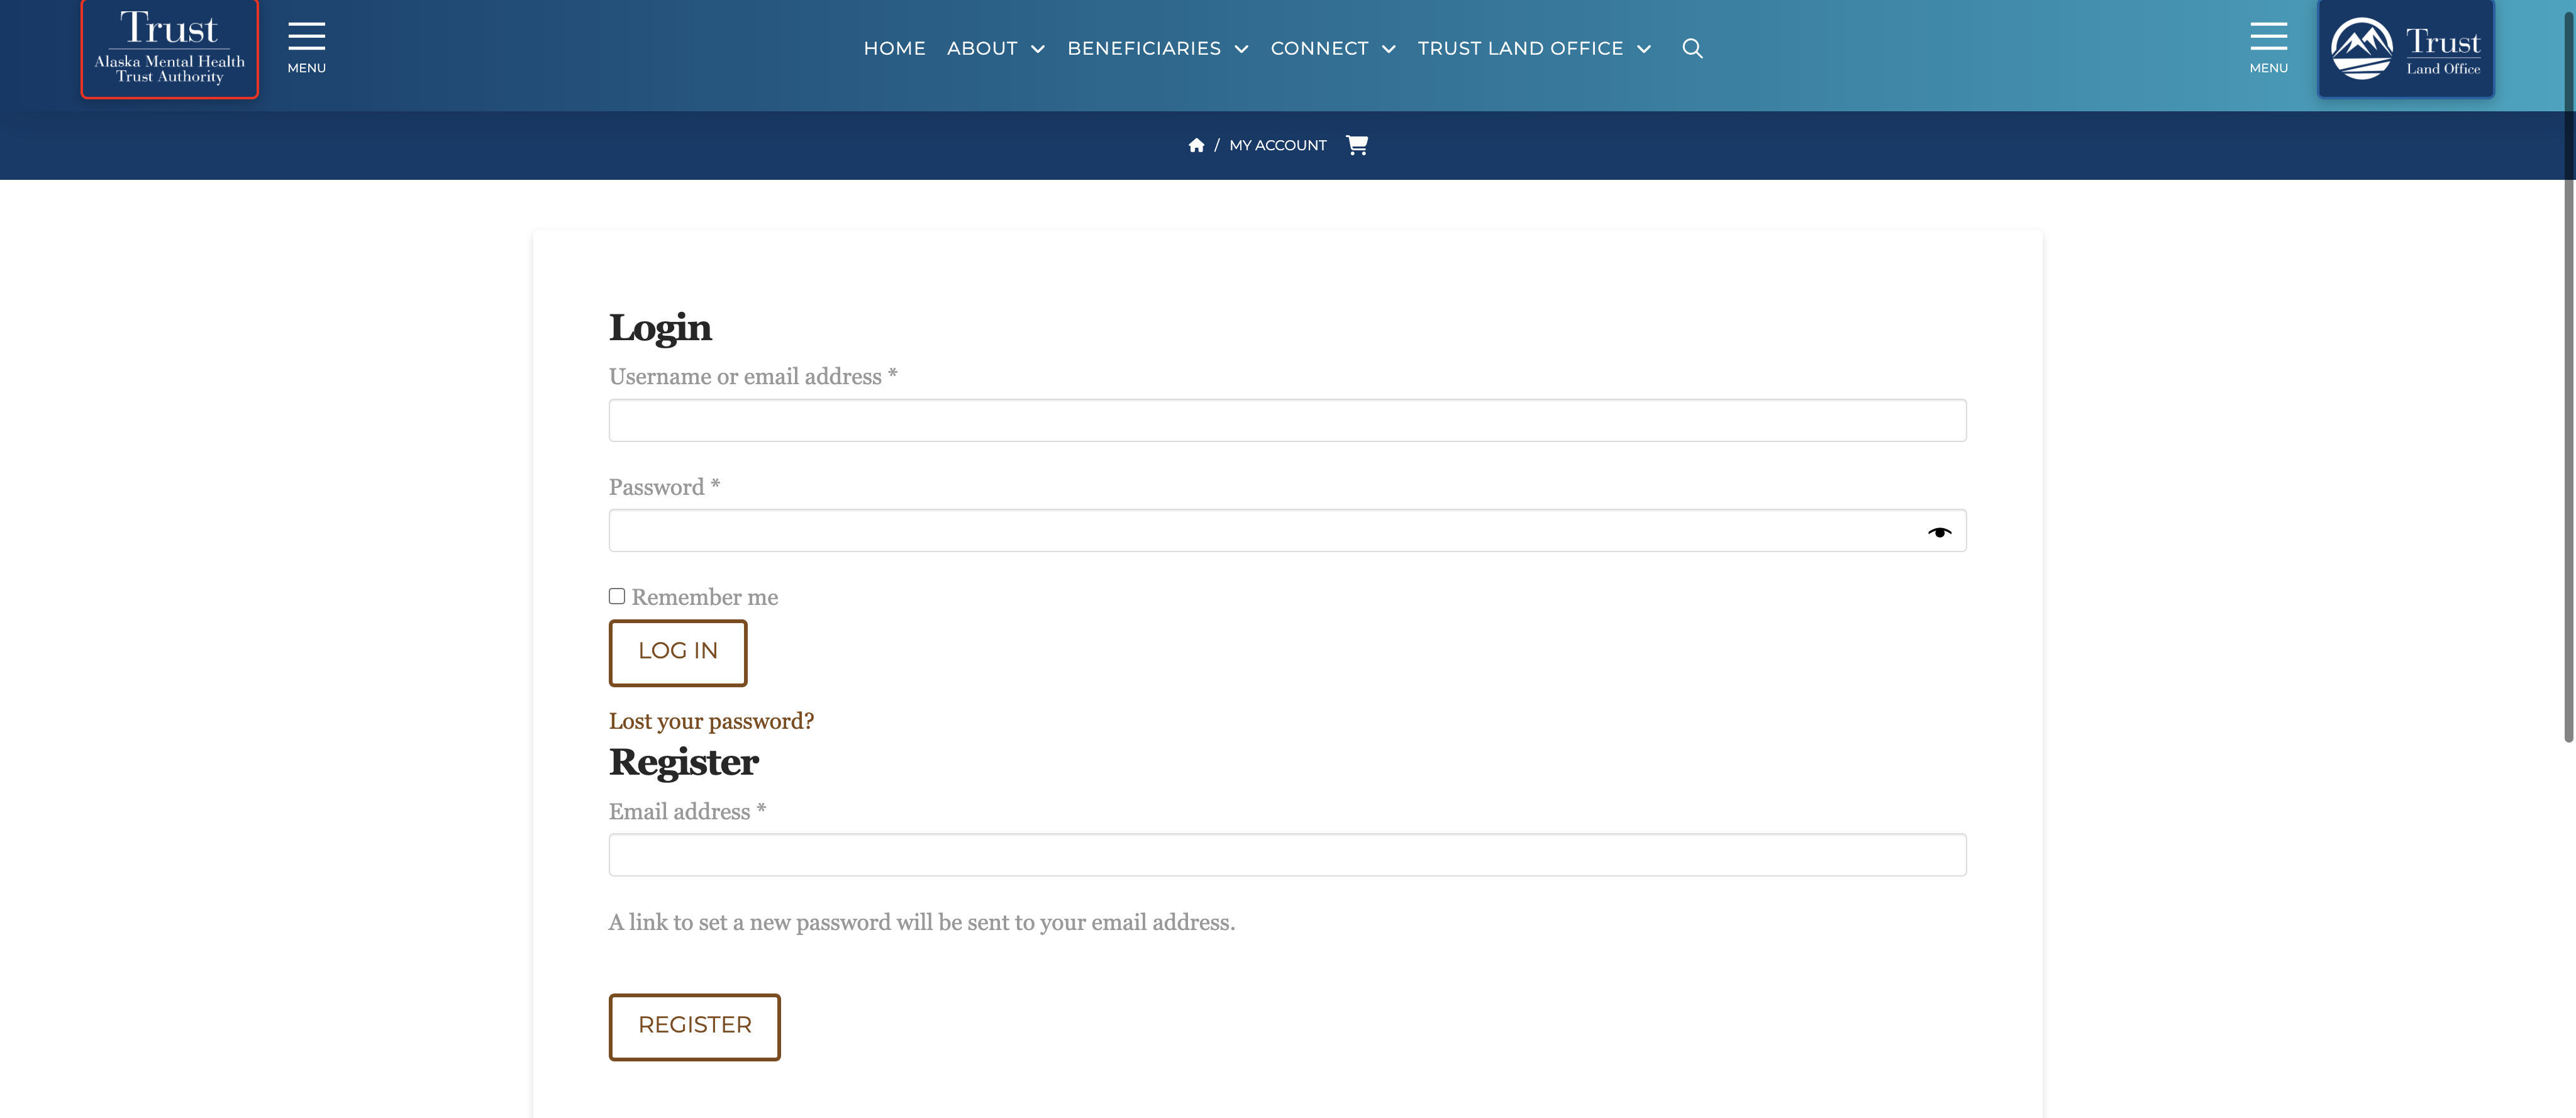2576x1118 pixels.
Task: Click the My Account breadcrumb link
Action: click(x=1277, y=145)
